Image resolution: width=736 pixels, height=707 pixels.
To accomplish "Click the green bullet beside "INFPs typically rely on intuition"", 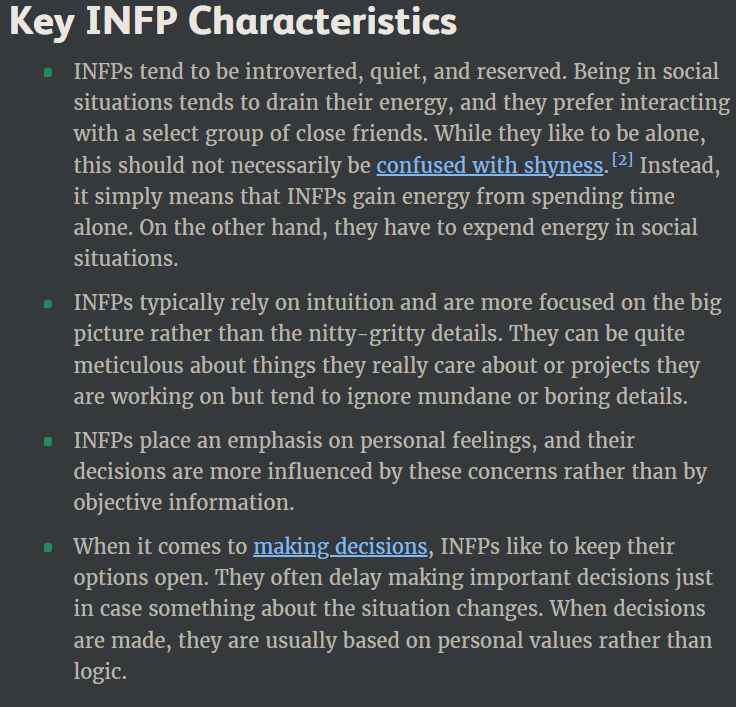I will pyautogui.click(x=48, y=304).
